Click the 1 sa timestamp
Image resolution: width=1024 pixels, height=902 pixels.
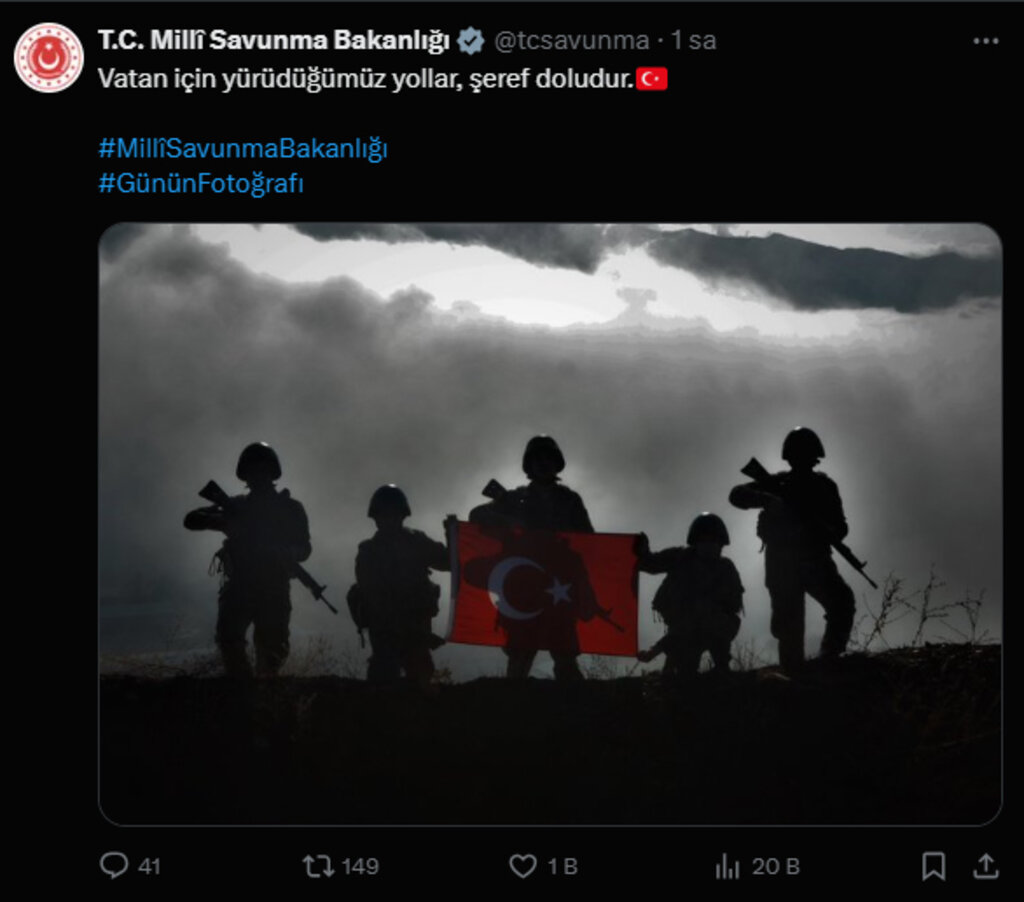694,40
